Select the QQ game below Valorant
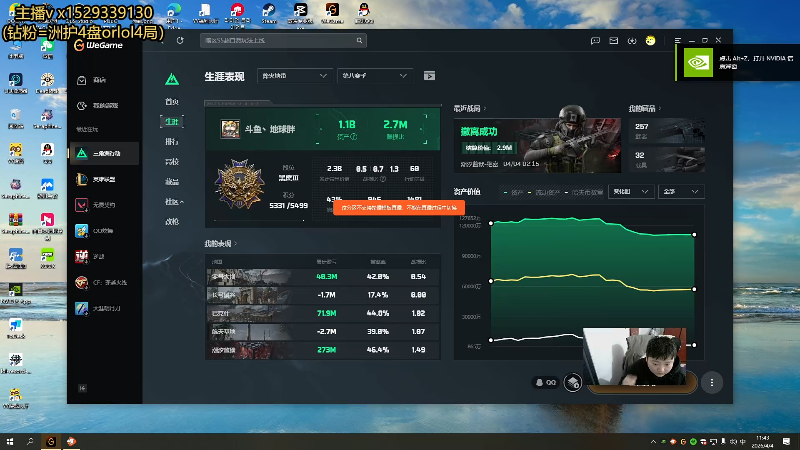800x450 pixels. 104,231
